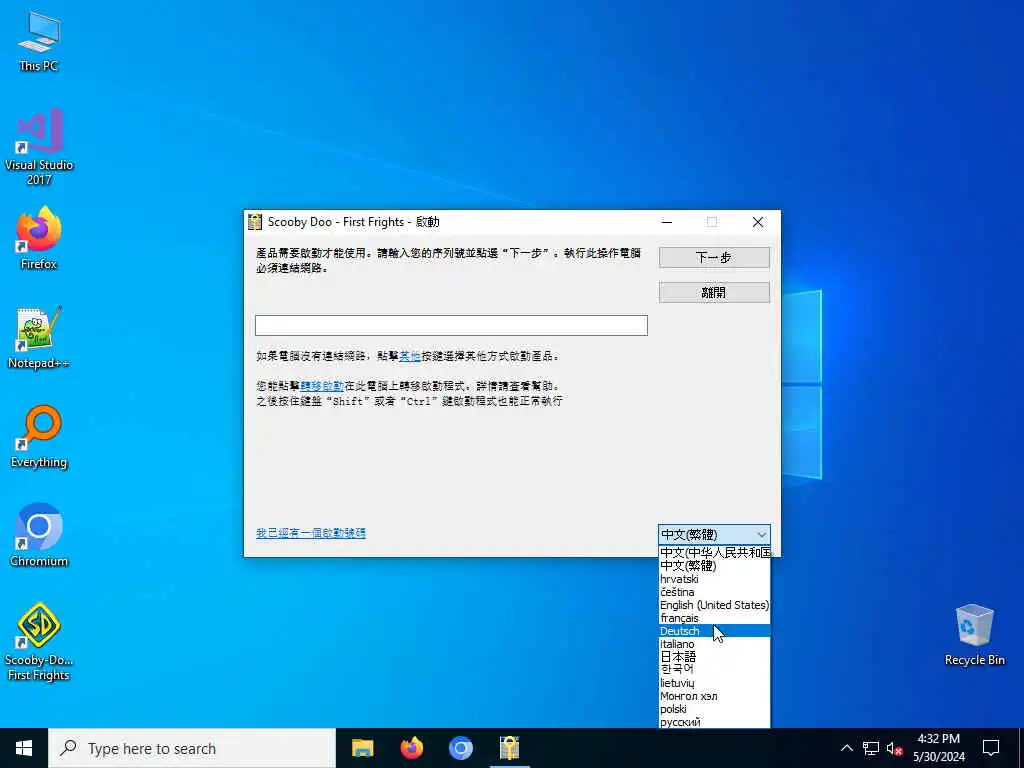Click the activation dialog title bar icon

point(255,222)
